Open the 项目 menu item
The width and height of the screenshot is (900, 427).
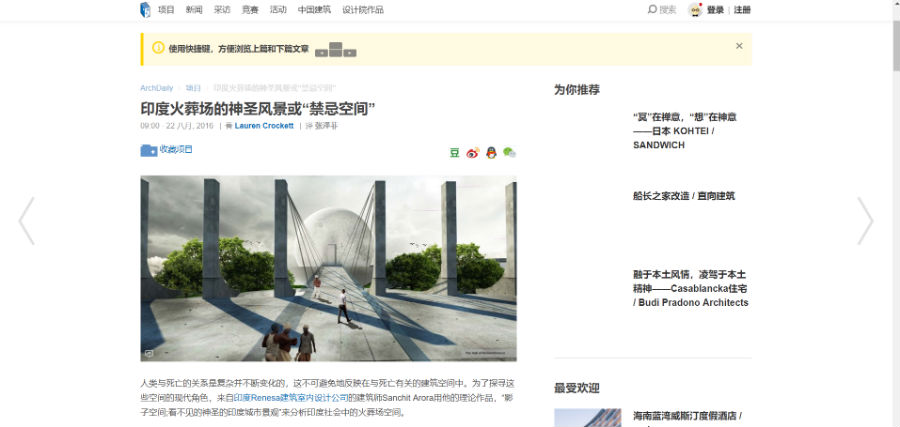coord(166,10)
